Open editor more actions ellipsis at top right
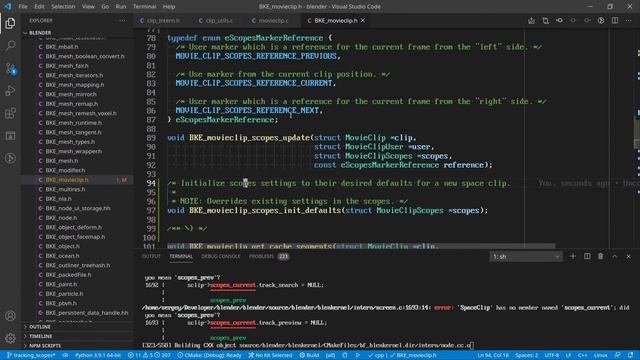The image size is (640, 360). point(629,20)
